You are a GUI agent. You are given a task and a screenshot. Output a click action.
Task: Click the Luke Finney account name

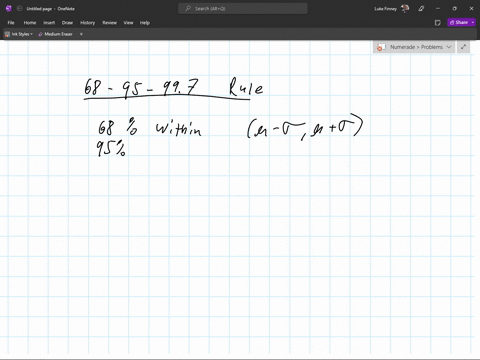[386, 9]
